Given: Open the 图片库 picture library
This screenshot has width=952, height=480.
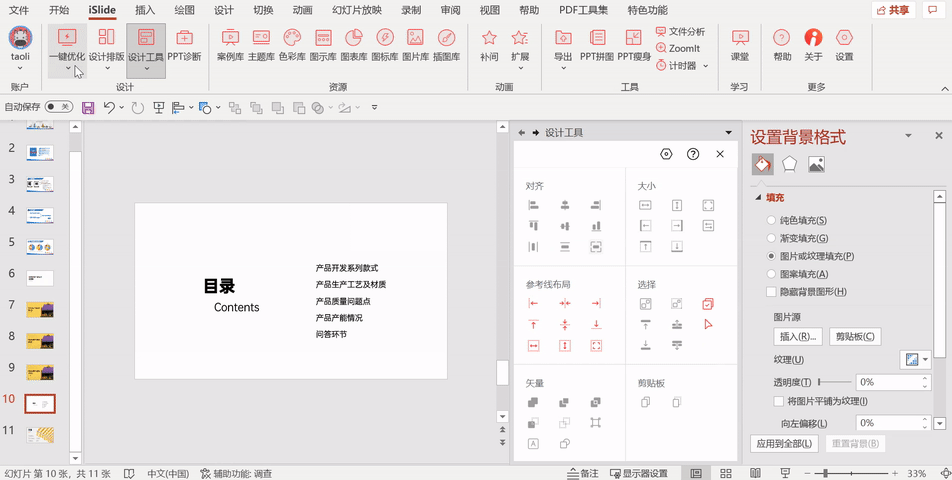Looking at the screenshot, I should point(415,45).
